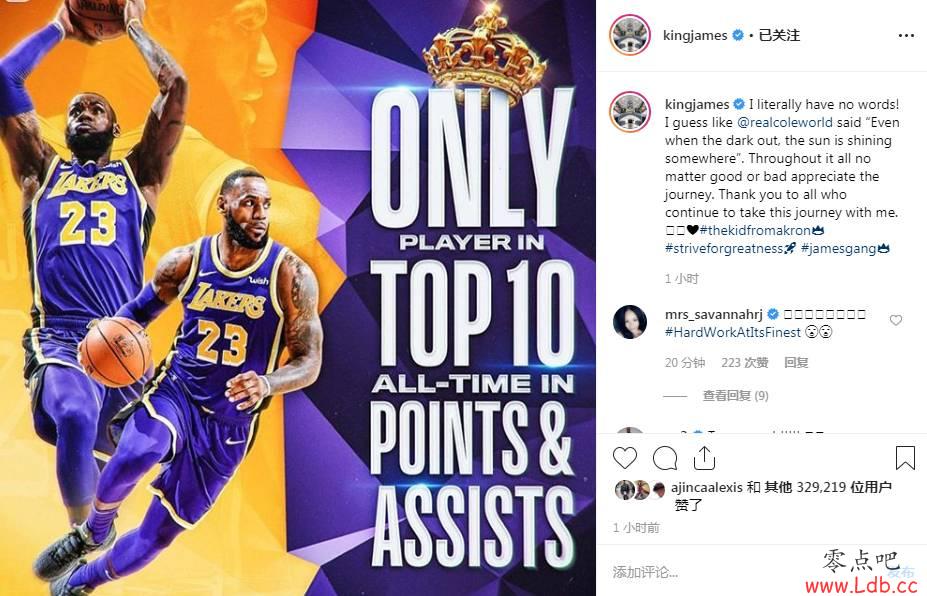View 223 次赞 comment likes
This screenshot has height=596, width=927.
[x=744, y=362]
